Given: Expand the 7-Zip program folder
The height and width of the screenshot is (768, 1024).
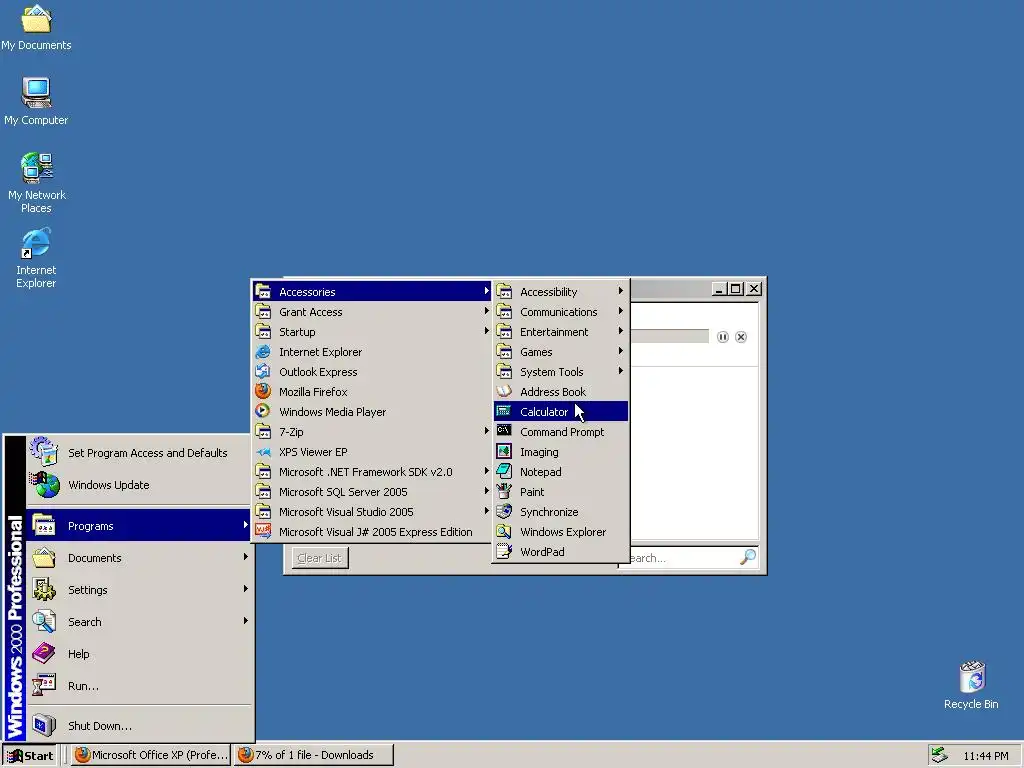Looking at the screenshot, I should (372, 432).
